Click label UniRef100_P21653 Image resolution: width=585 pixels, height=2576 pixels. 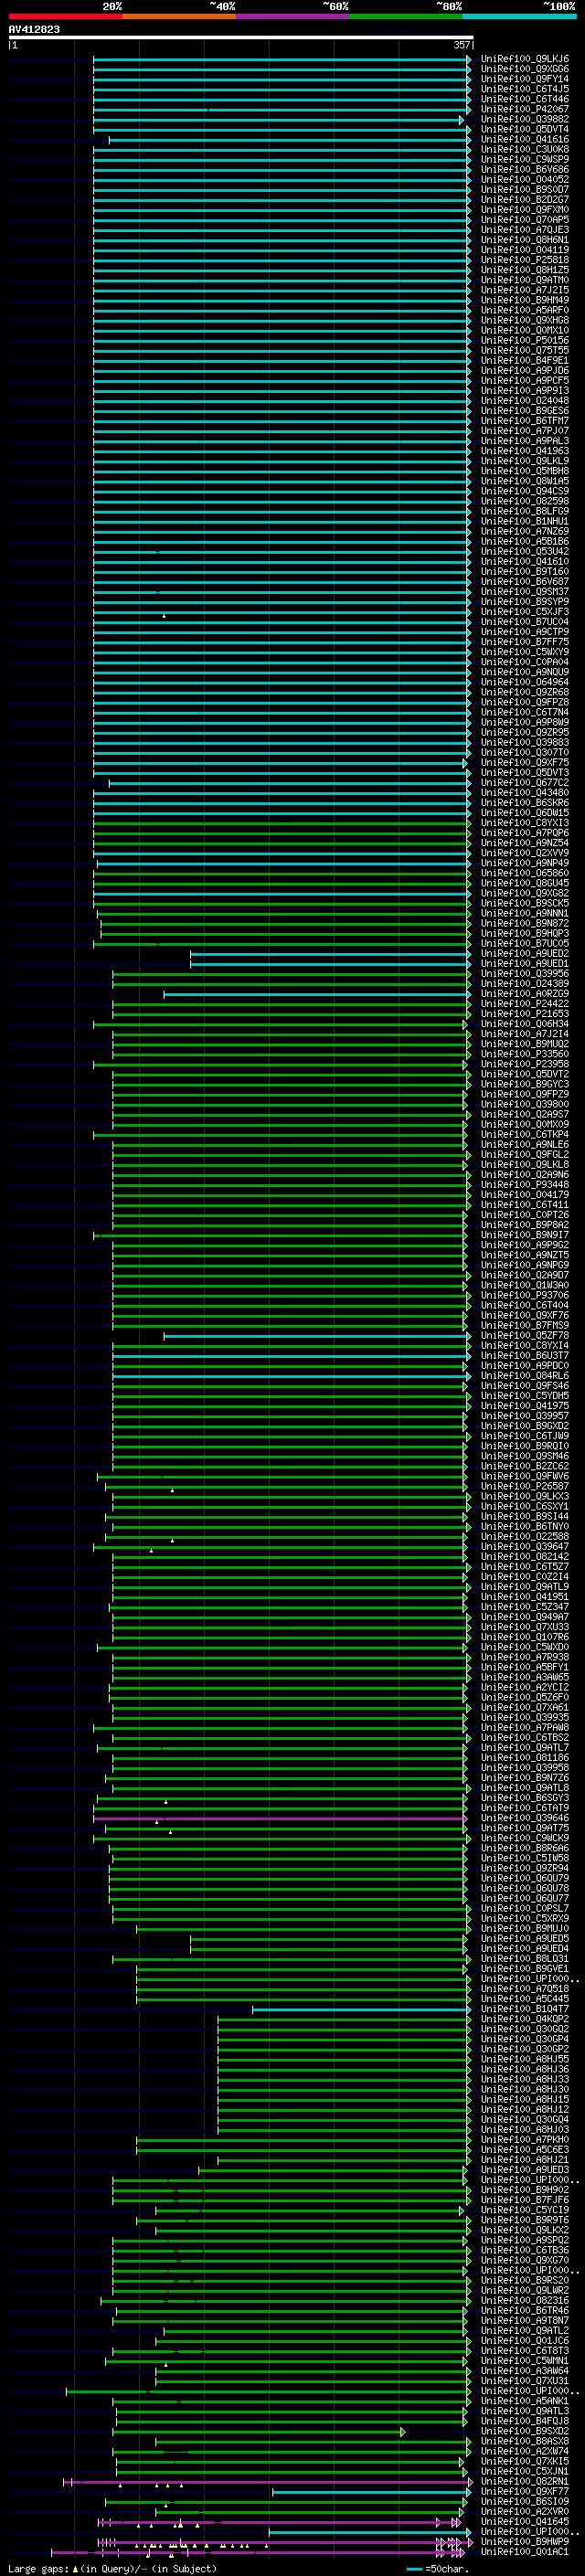525,1014
